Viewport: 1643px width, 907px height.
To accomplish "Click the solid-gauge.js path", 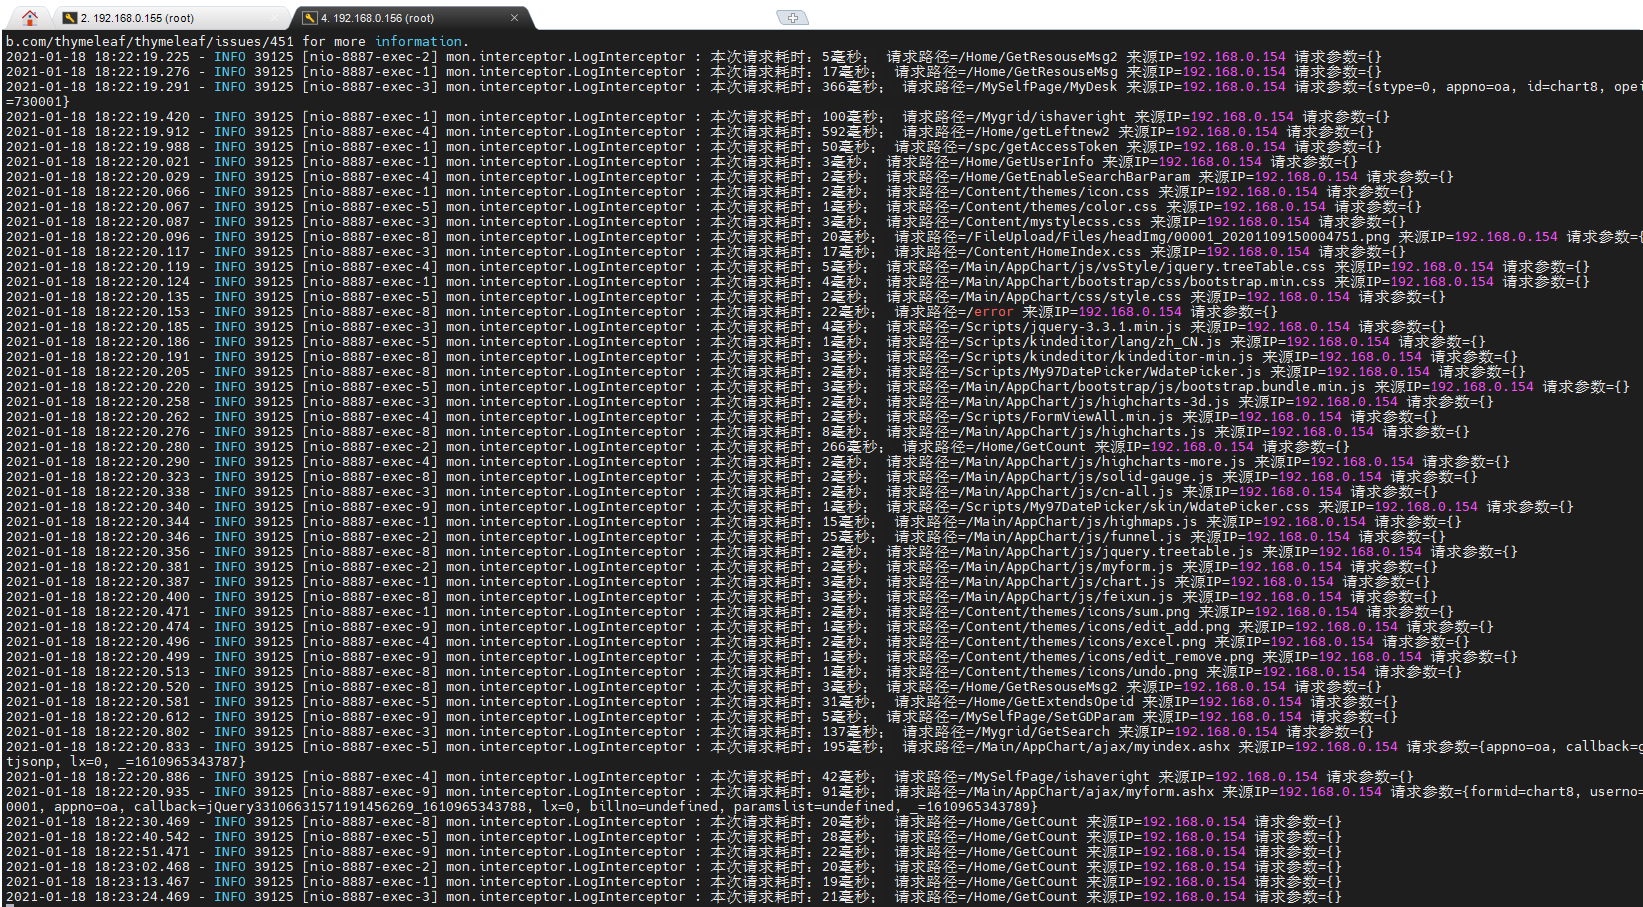I will 1088,477.
